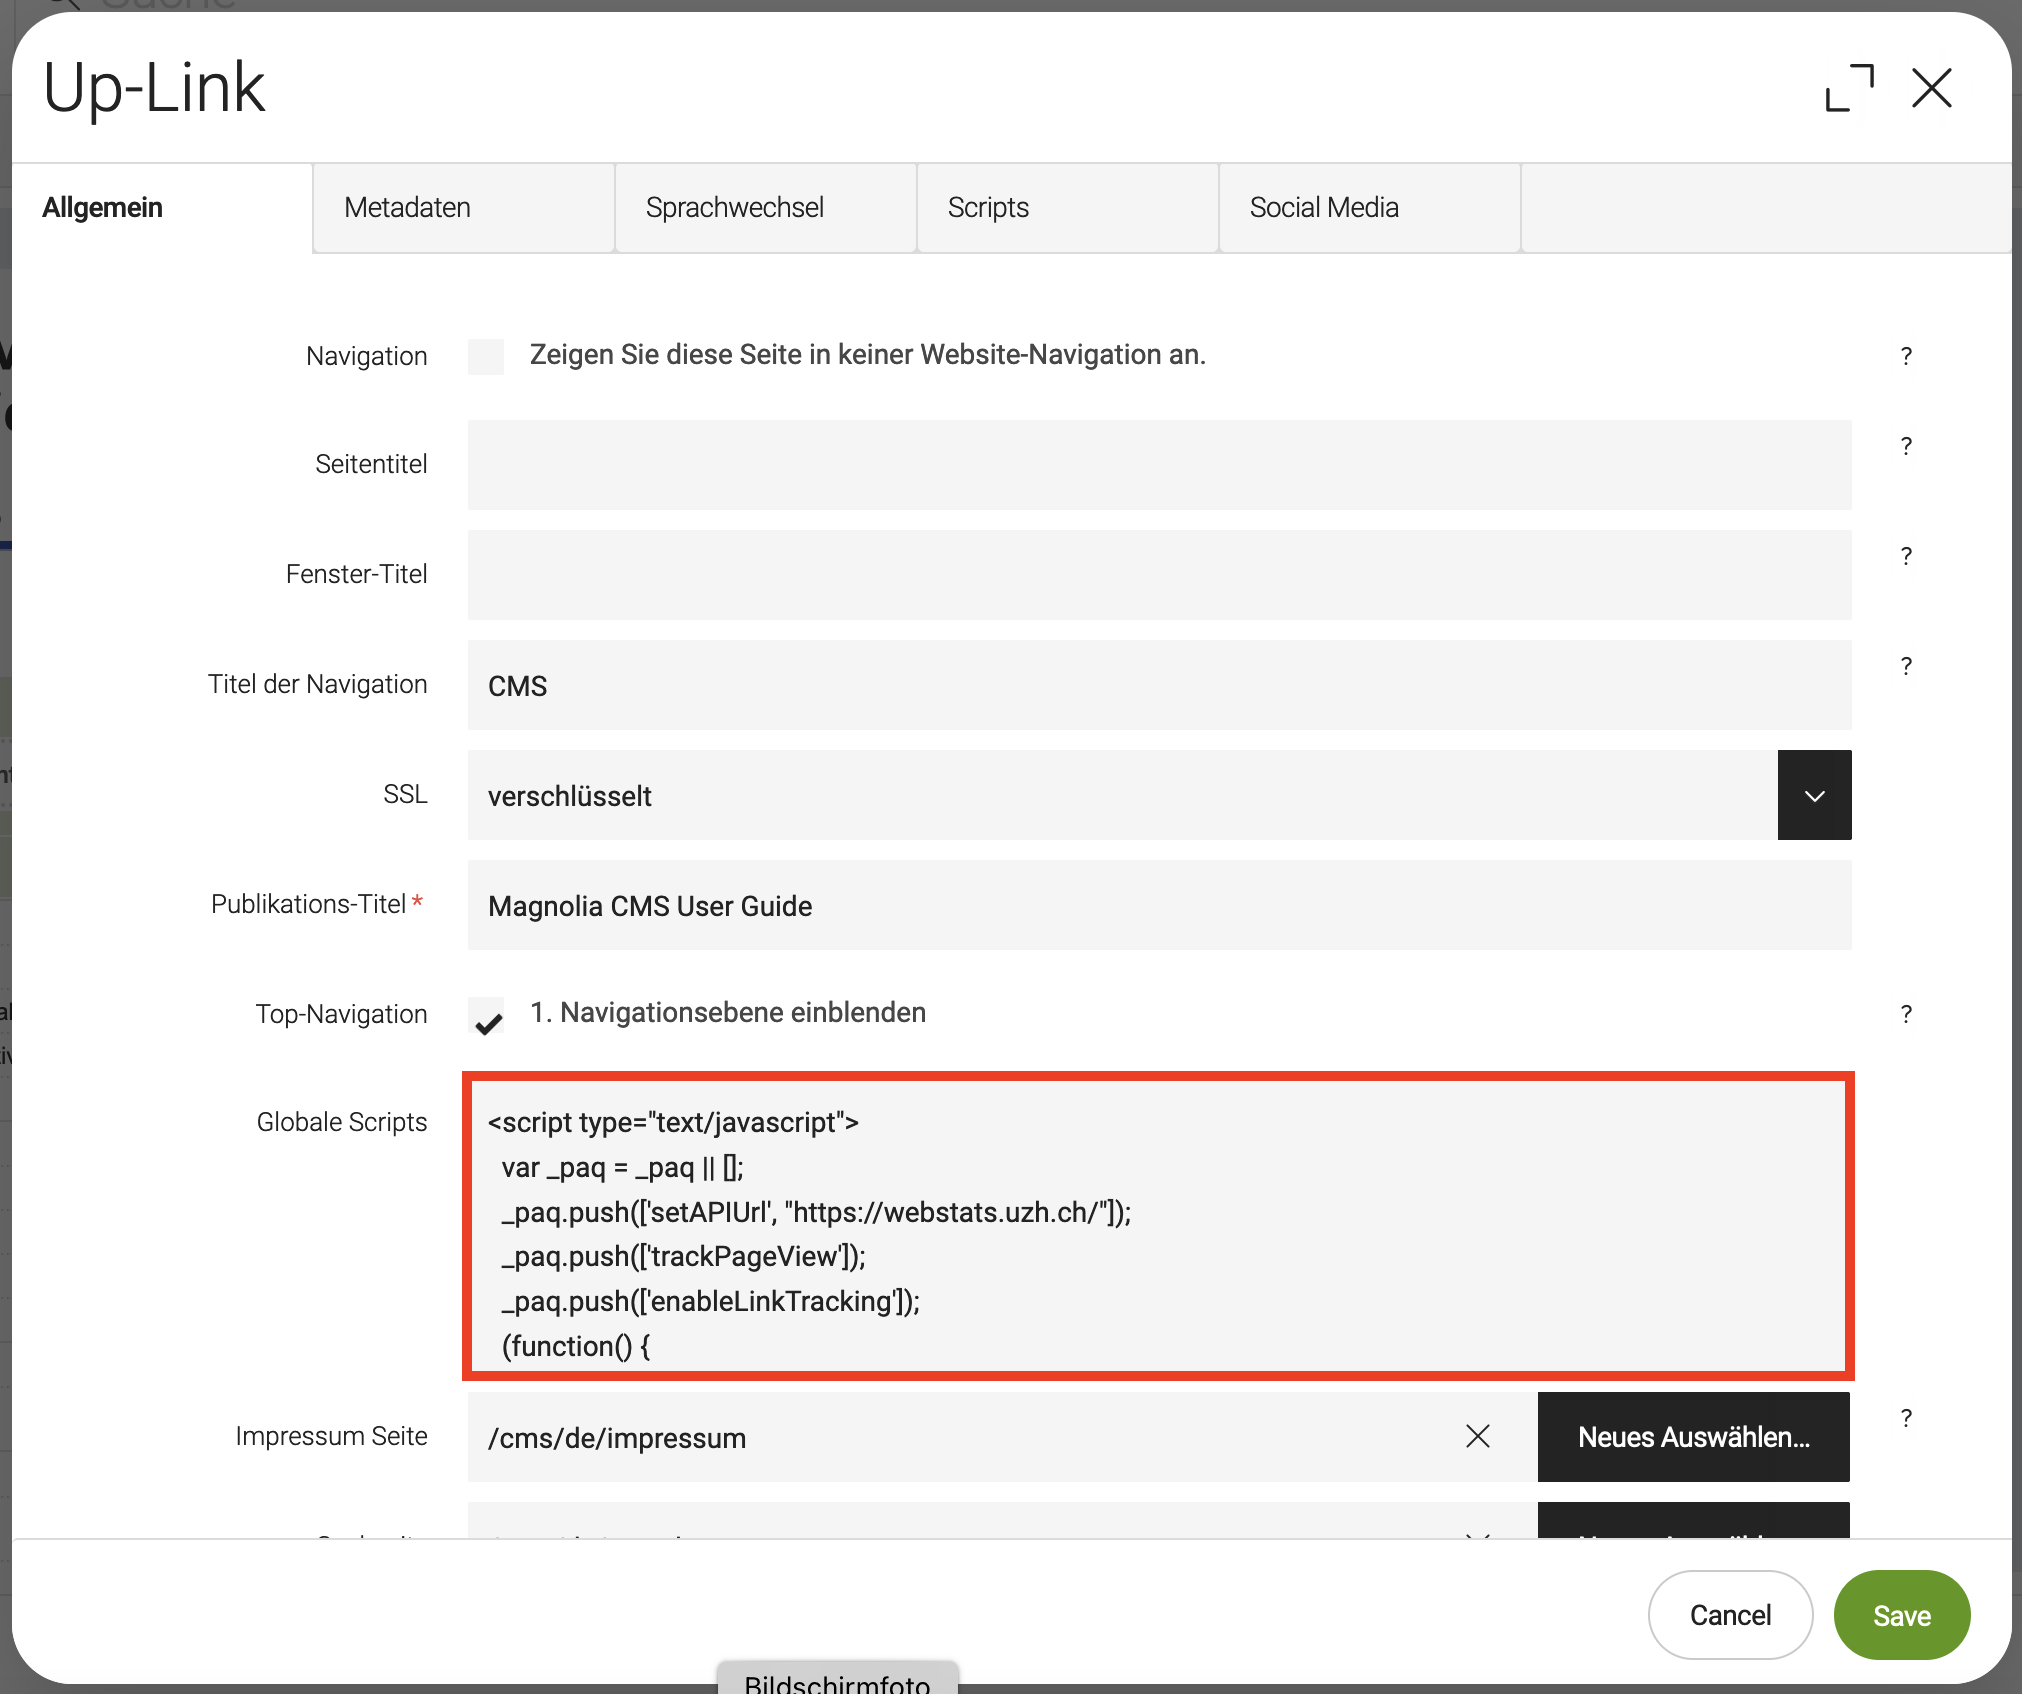This screenshot has height=1694, width=2022.
Task: Open help for Titel der Navigation
Action: [1906, 666]
